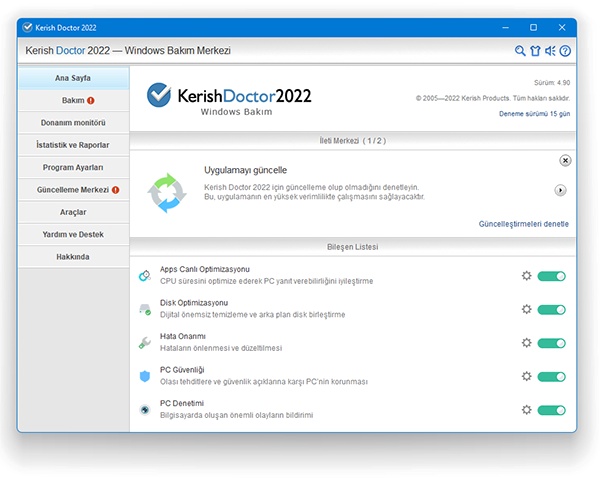Open Güncelleme Merkezi section
The width and height of the screenshot is (600, 483).
pyautogui.click(x=73, y=190)
